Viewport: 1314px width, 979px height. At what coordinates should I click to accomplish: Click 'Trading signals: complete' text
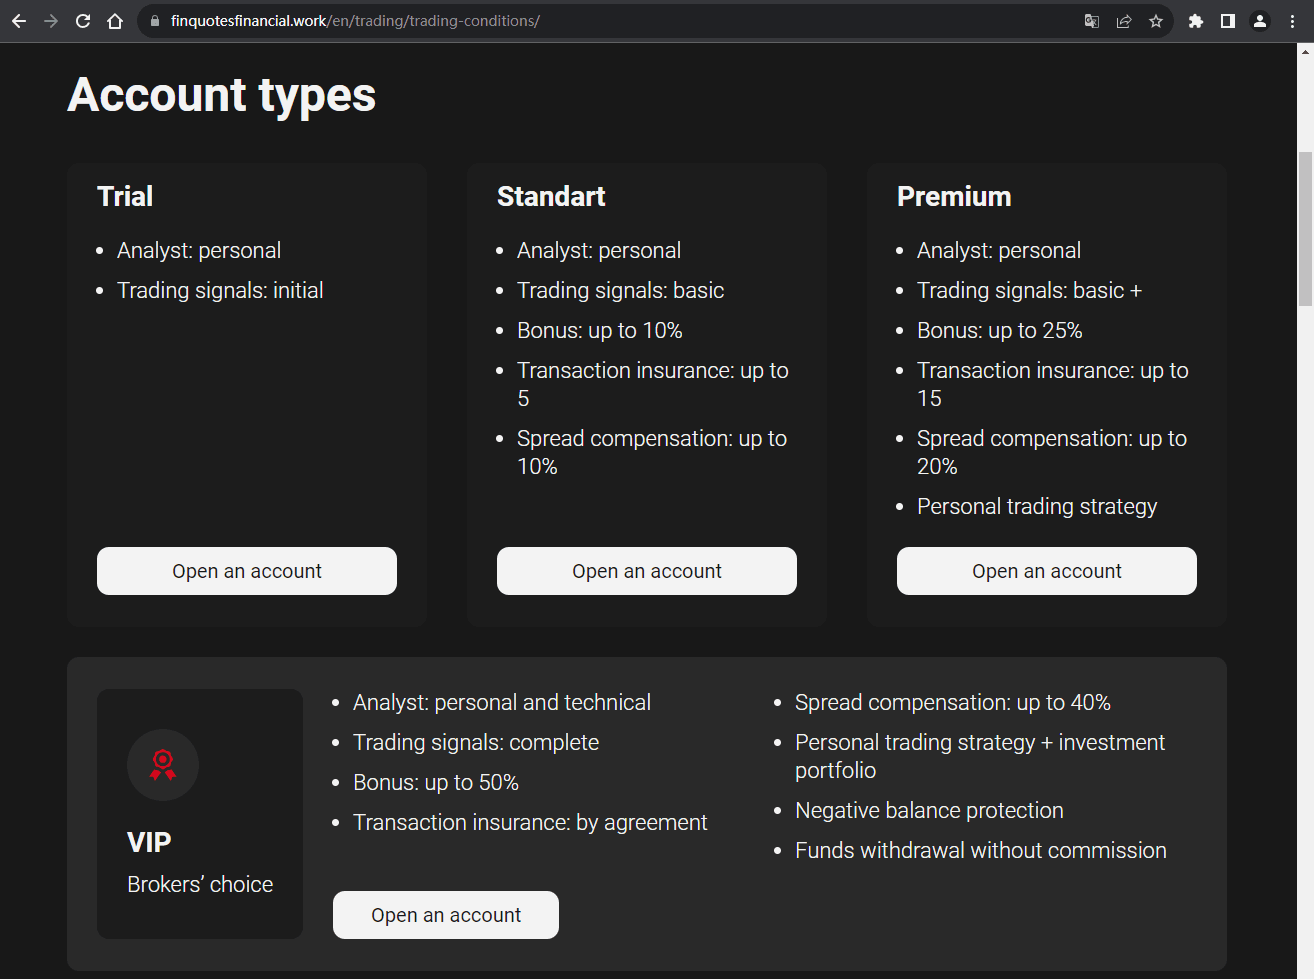tap(476, 742)
